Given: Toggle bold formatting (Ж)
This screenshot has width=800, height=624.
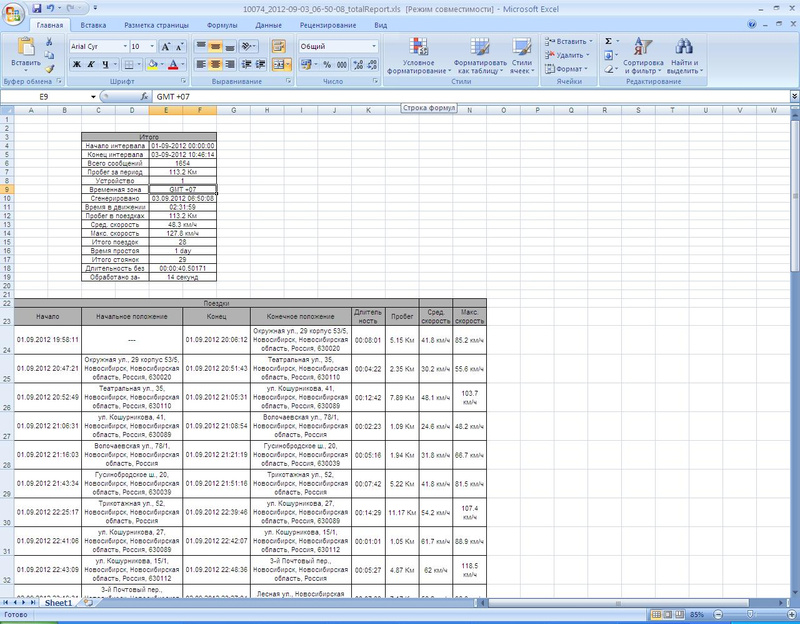Looking at the screenshot, I should [76, 64].
